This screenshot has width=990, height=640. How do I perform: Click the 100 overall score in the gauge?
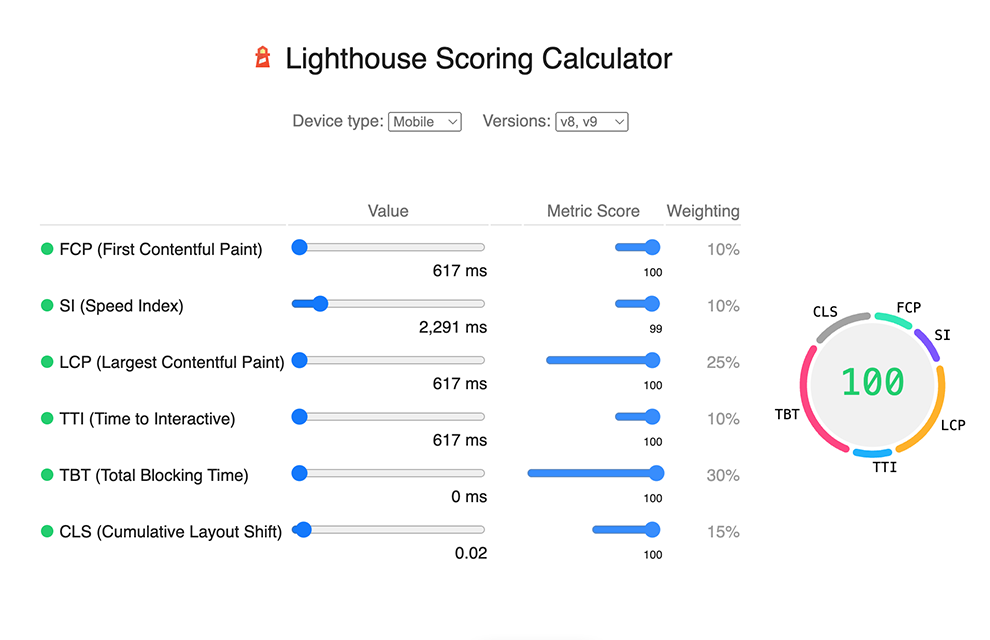click(x=873, y=382)
